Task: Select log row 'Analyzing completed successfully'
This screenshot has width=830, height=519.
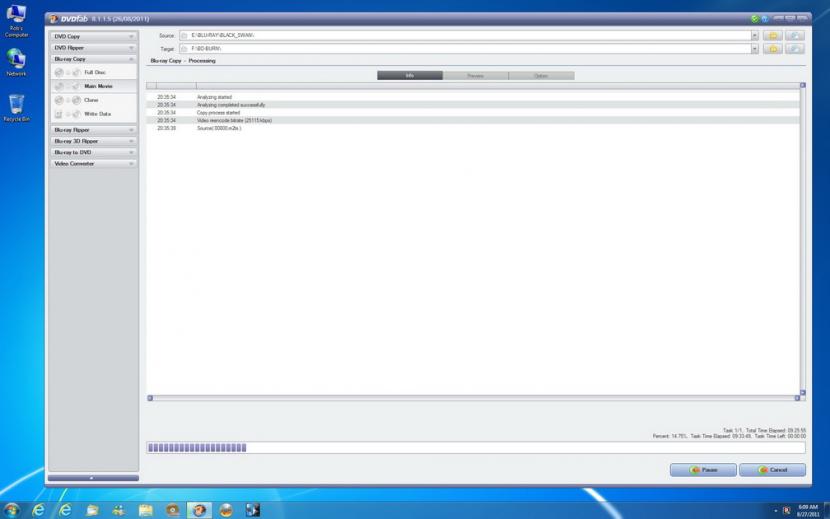Action: 473,105
